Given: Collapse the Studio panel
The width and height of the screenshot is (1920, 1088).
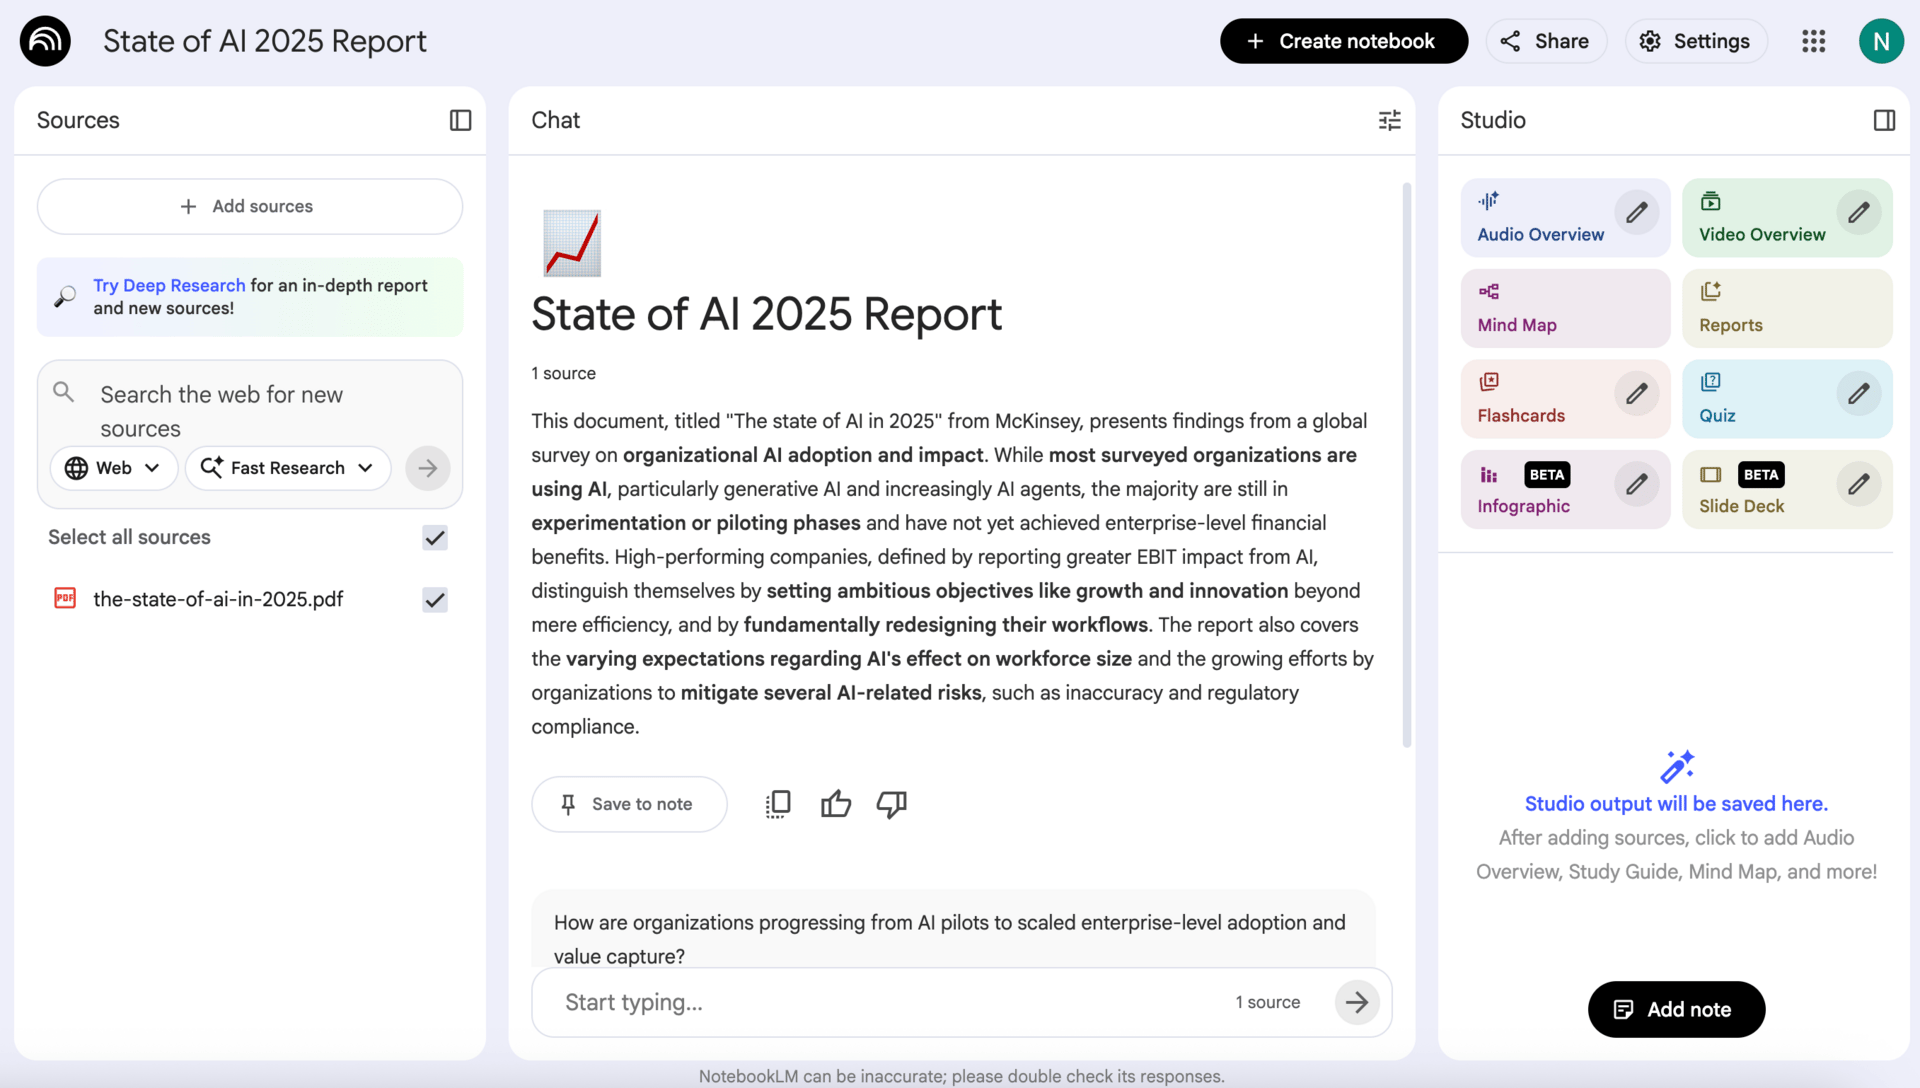Looking at the screenshot, I should 1884,120.
